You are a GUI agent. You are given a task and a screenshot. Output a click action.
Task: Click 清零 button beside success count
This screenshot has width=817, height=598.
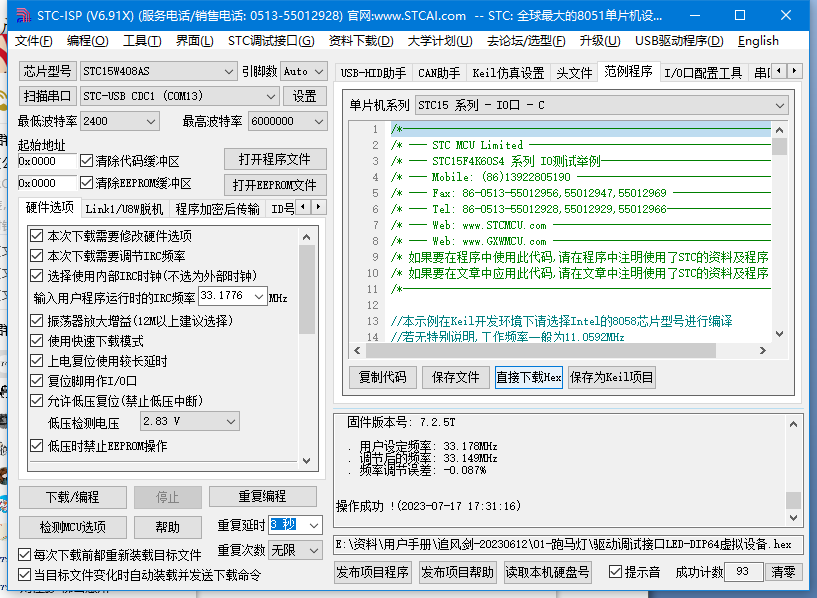pyautogui.click(x=783, y=572)
